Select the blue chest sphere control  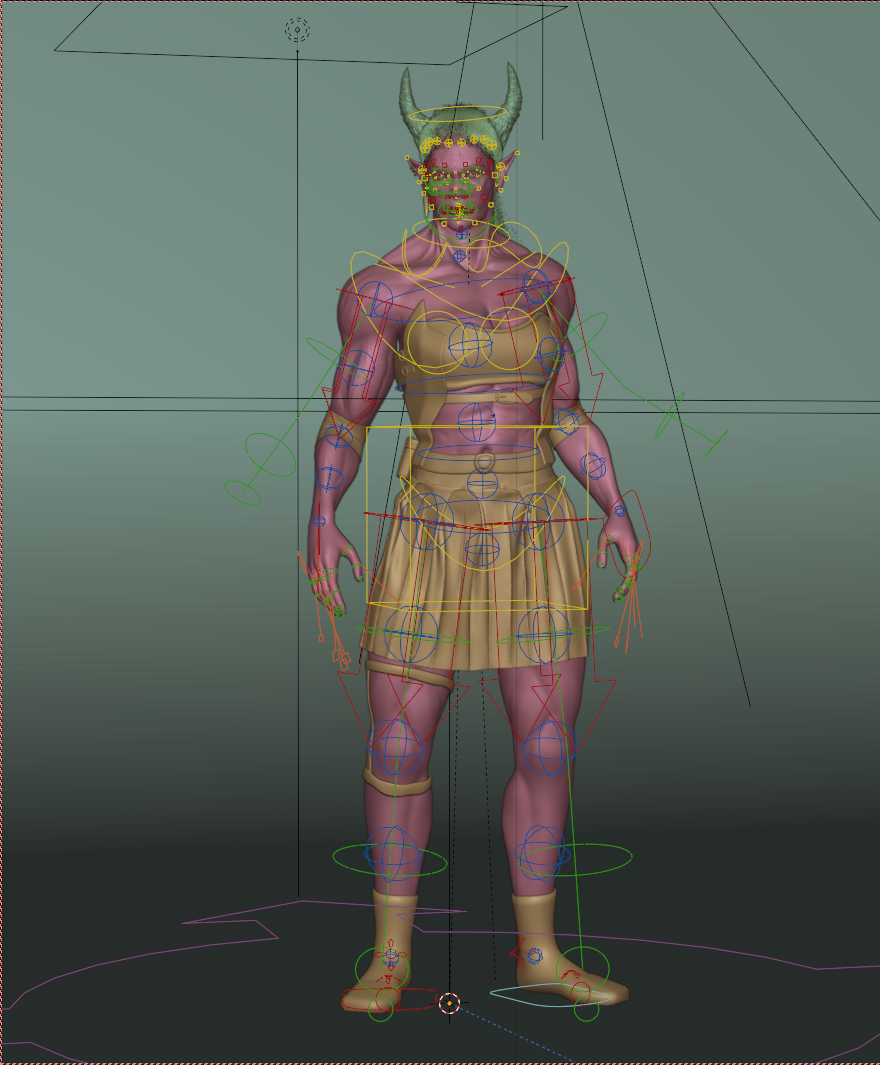[470, 344]
